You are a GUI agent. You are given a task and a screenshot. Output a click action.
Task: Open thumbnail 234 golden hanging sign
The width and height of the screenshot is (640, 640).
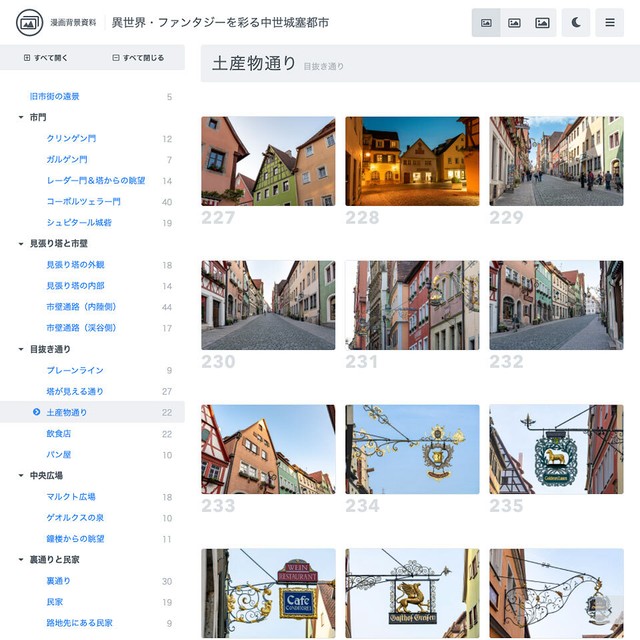click(412, 449)
